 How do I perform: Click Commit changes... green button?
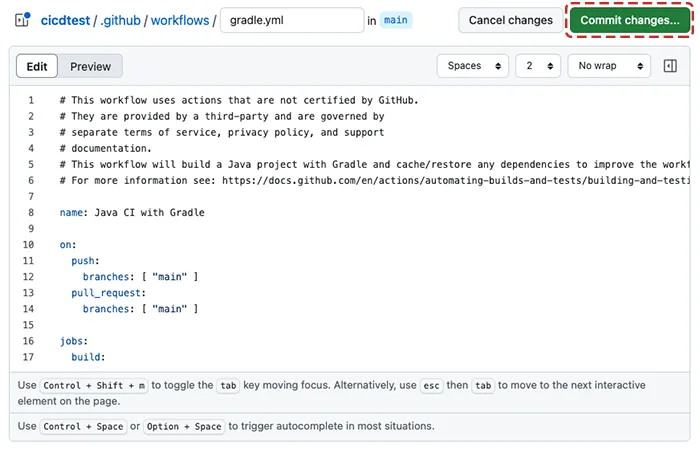click(629, 20)
